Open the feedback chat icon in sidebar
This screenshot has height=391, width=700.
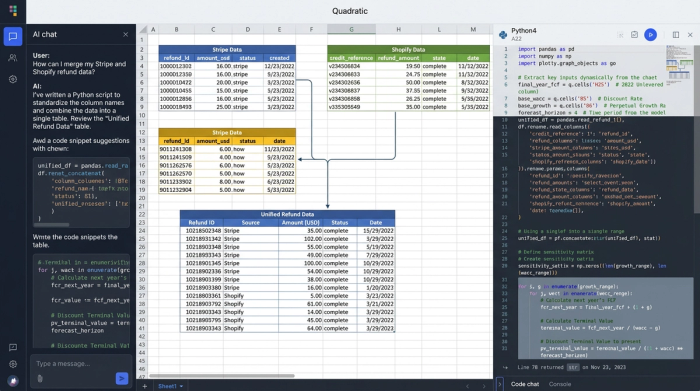[x=13, y=347]
